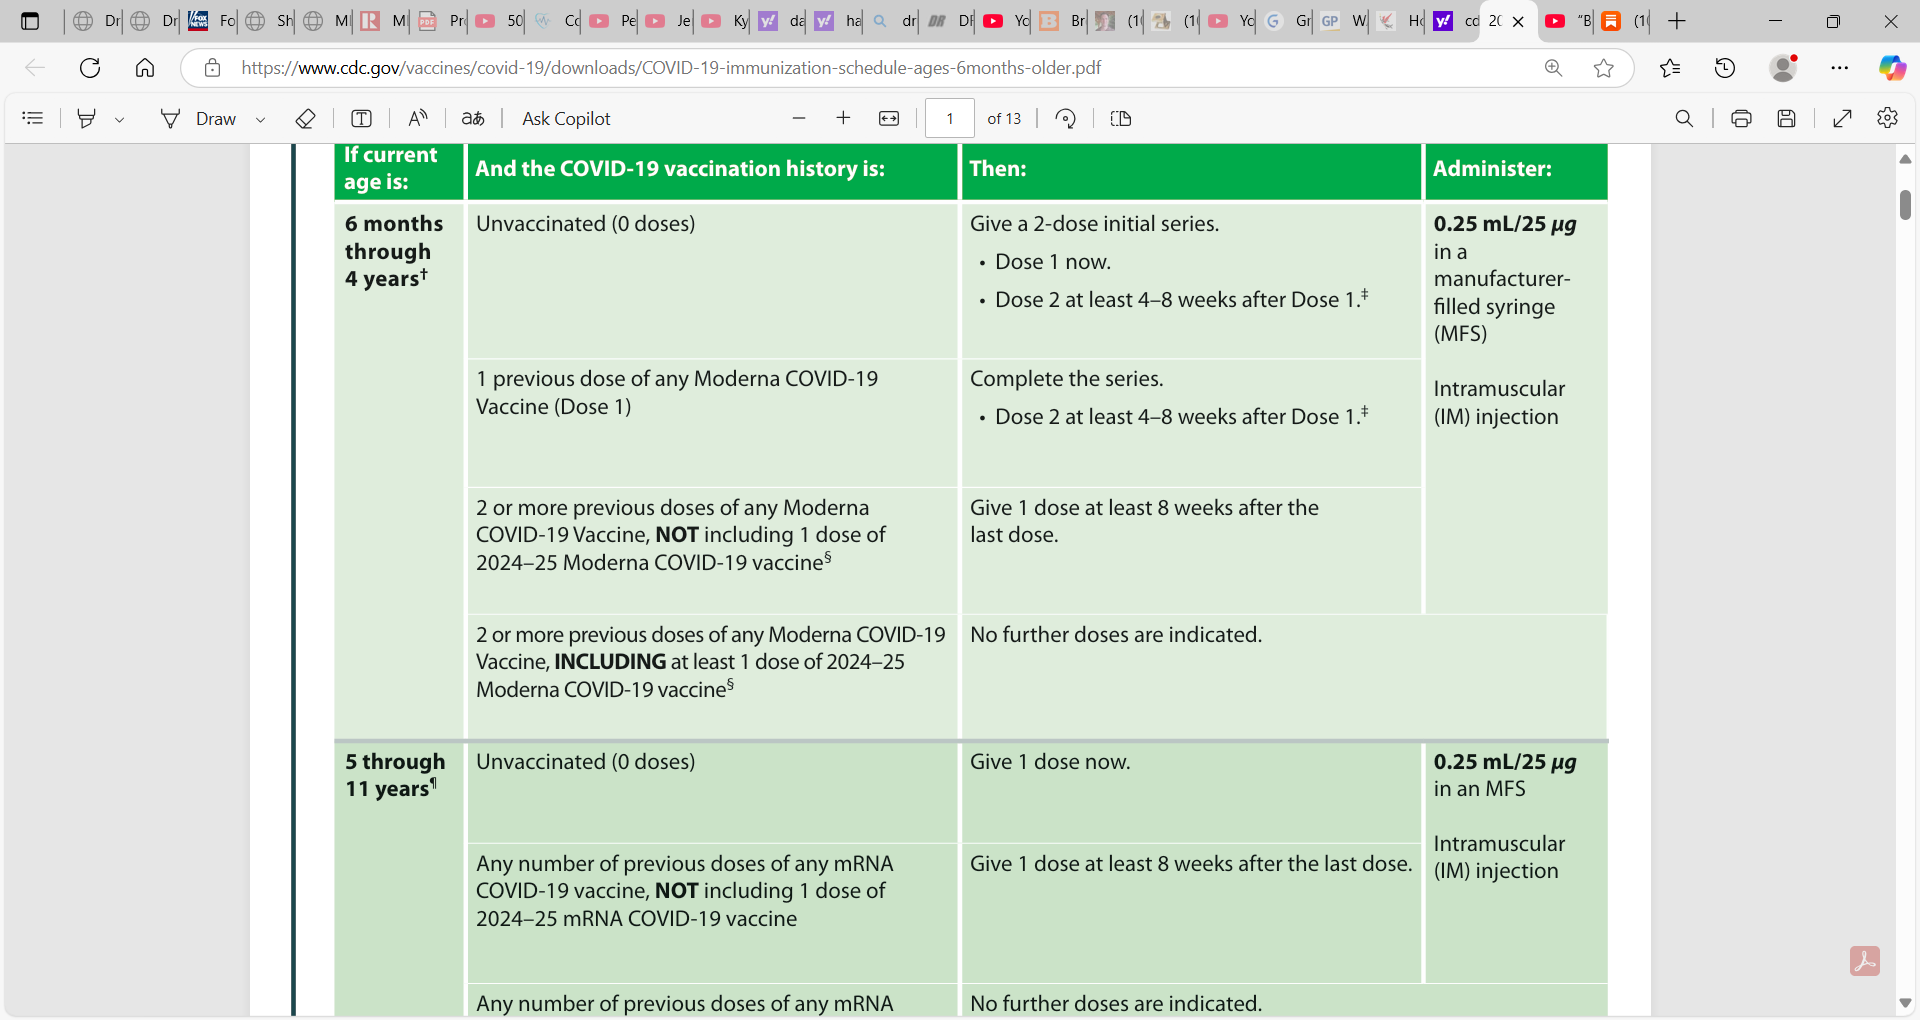
Task: Toggle Fit to width
Action: pos(889,118)
